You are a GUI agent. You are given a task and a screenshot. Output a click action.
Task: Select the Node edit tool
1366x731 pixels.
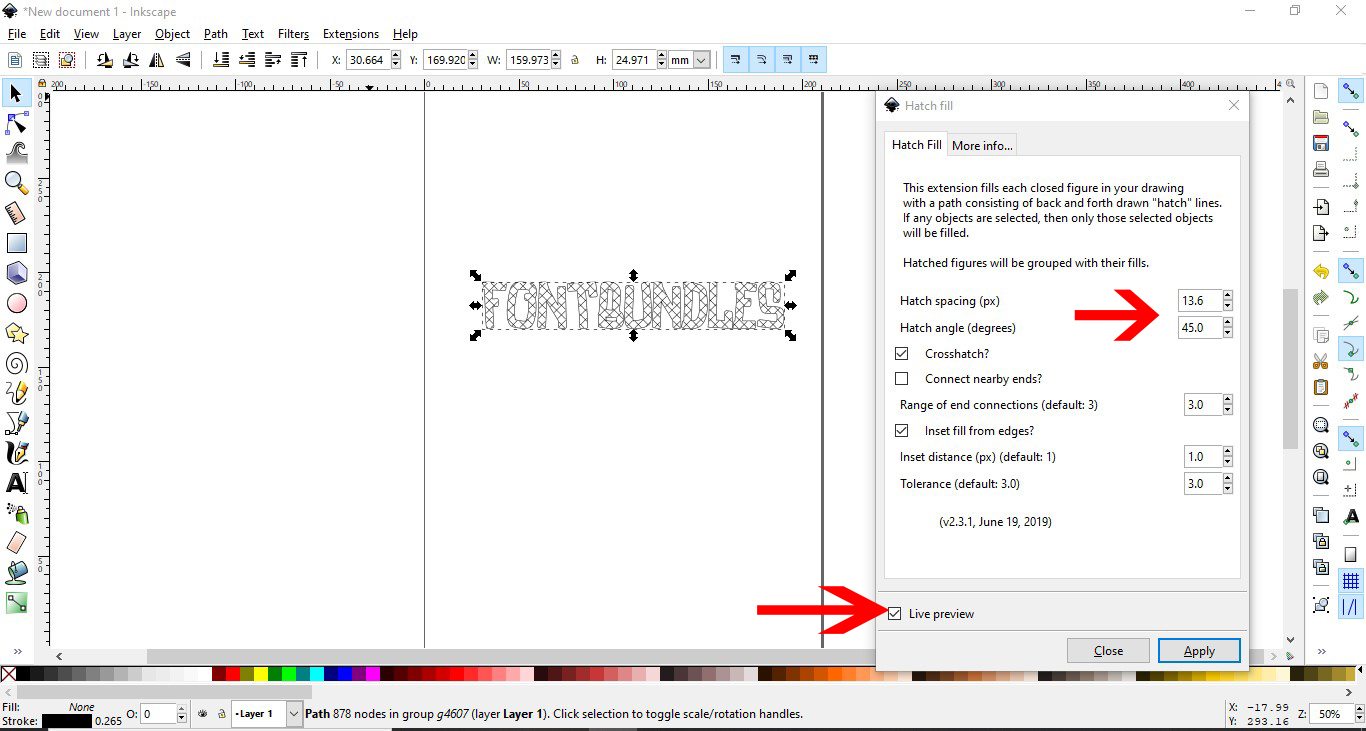pyautogui.click(x=16, y=123)
